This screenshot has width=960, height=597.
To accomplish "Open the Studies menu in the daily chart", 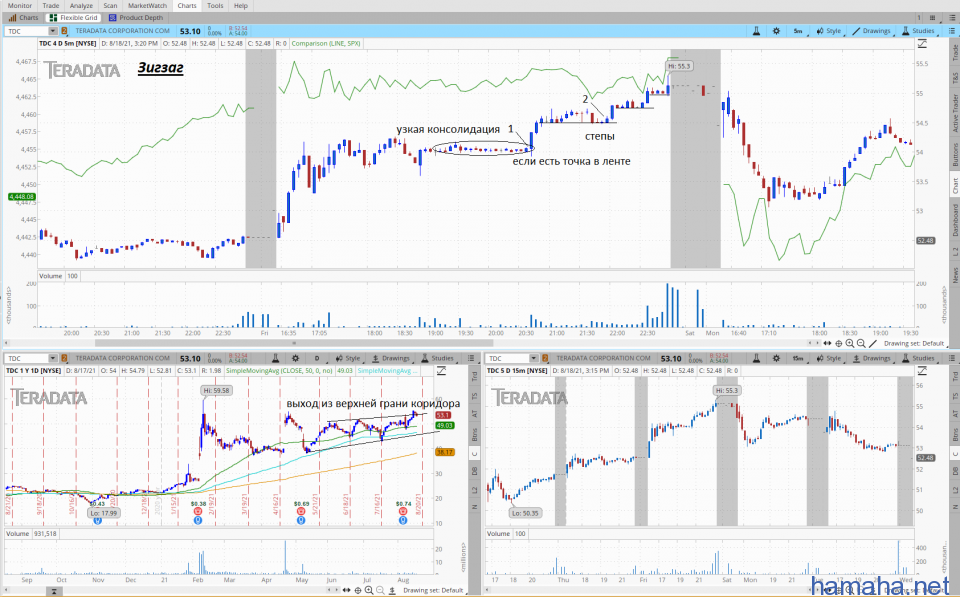I will (x=437, y=358).
